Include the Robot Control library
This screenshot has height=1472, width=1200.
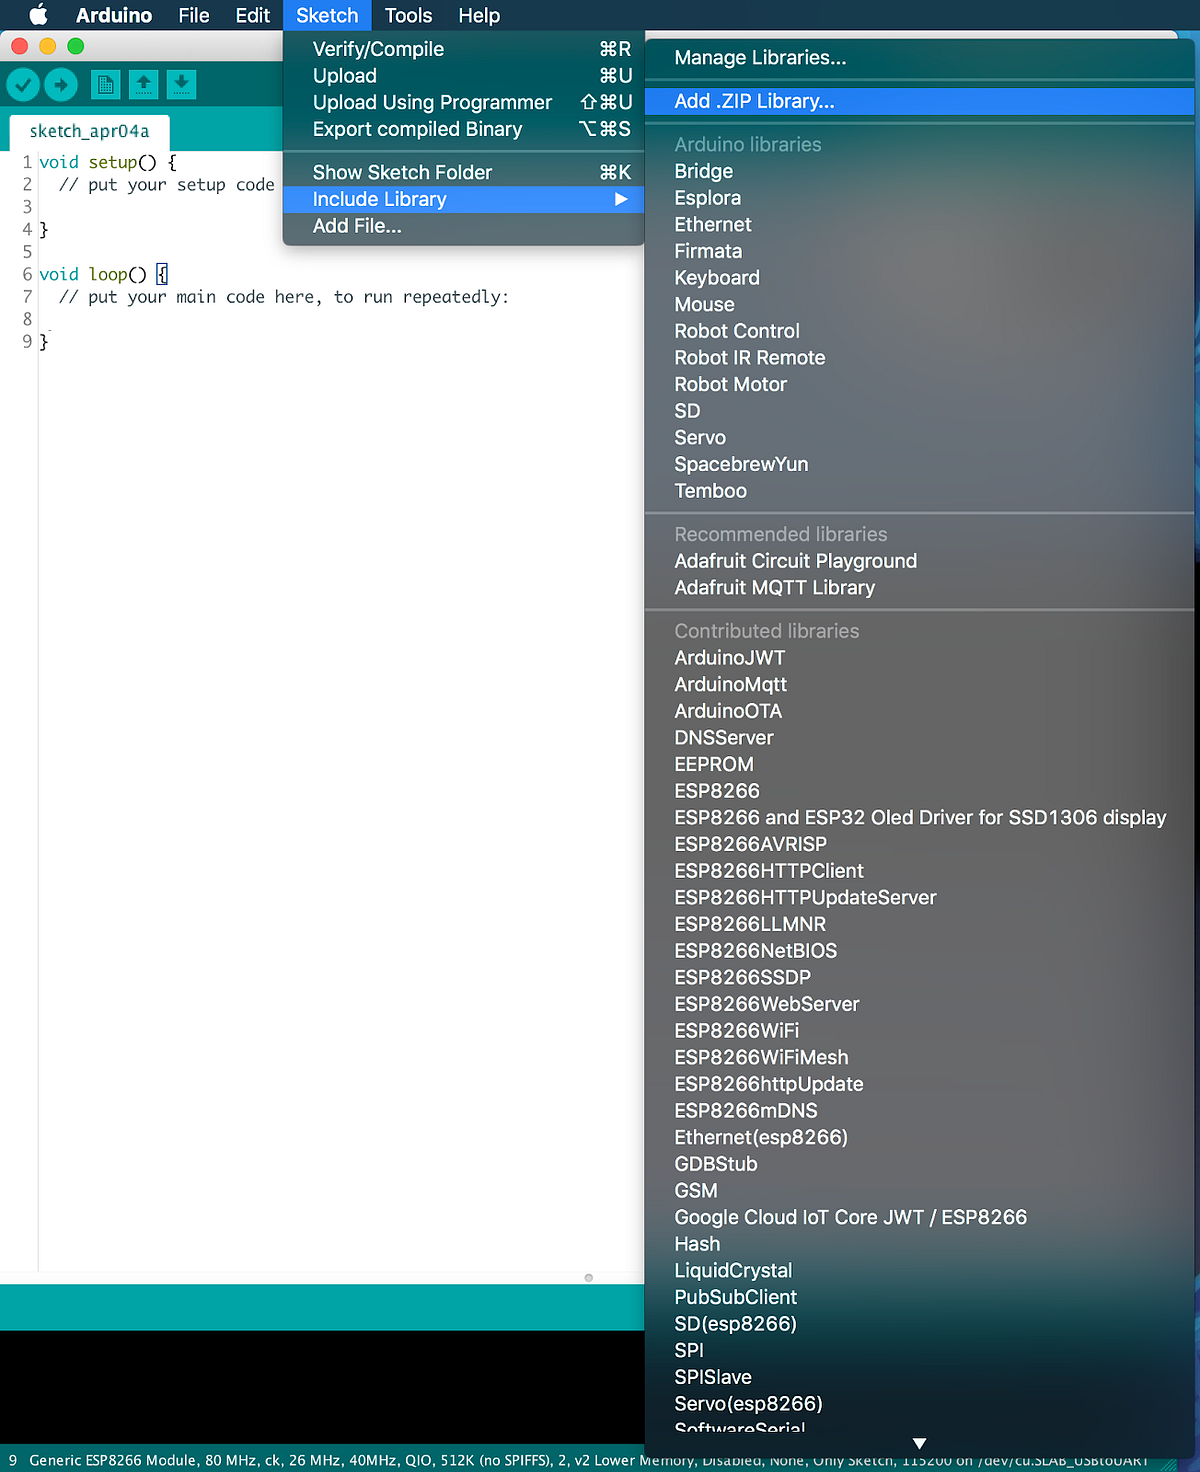(x=920, y=331)
